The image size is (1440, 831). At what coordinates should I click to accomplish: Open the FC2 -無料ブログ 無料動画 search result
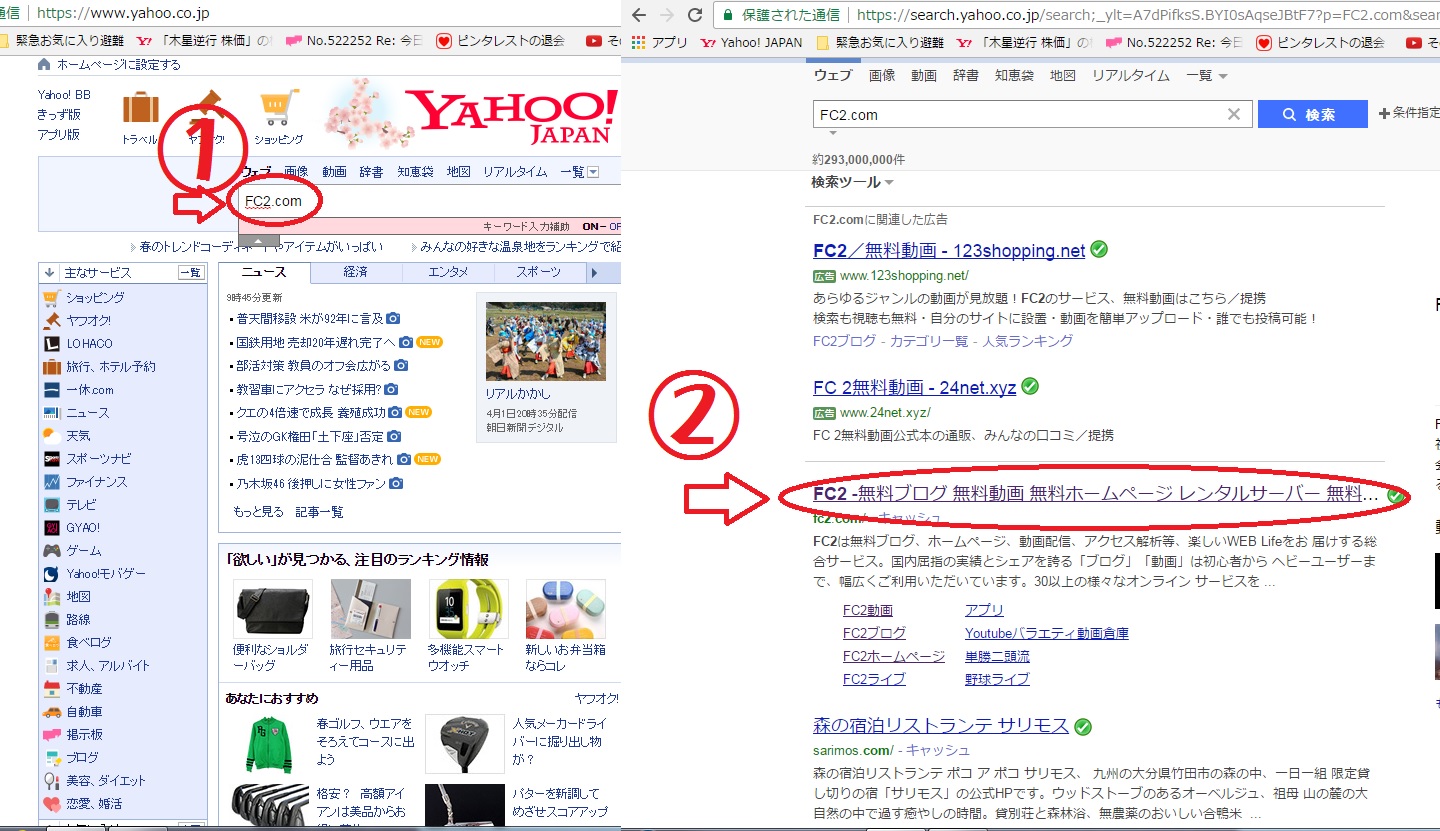(1096, 494)
